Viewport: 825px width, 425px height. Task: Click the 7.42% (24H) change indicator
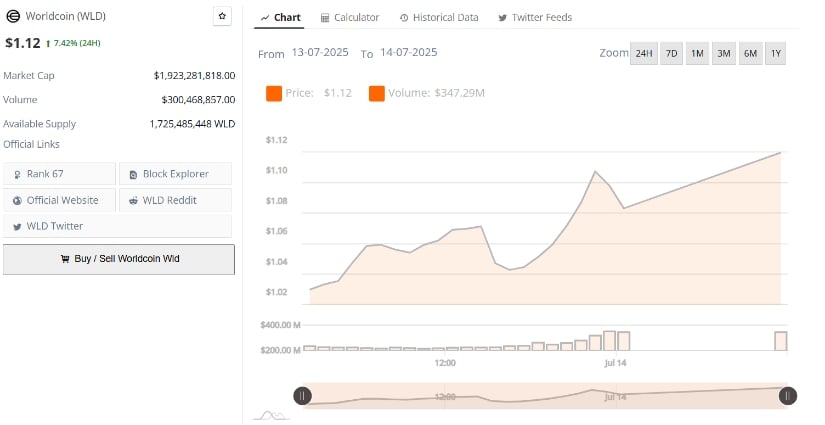(x=73, y=43)
